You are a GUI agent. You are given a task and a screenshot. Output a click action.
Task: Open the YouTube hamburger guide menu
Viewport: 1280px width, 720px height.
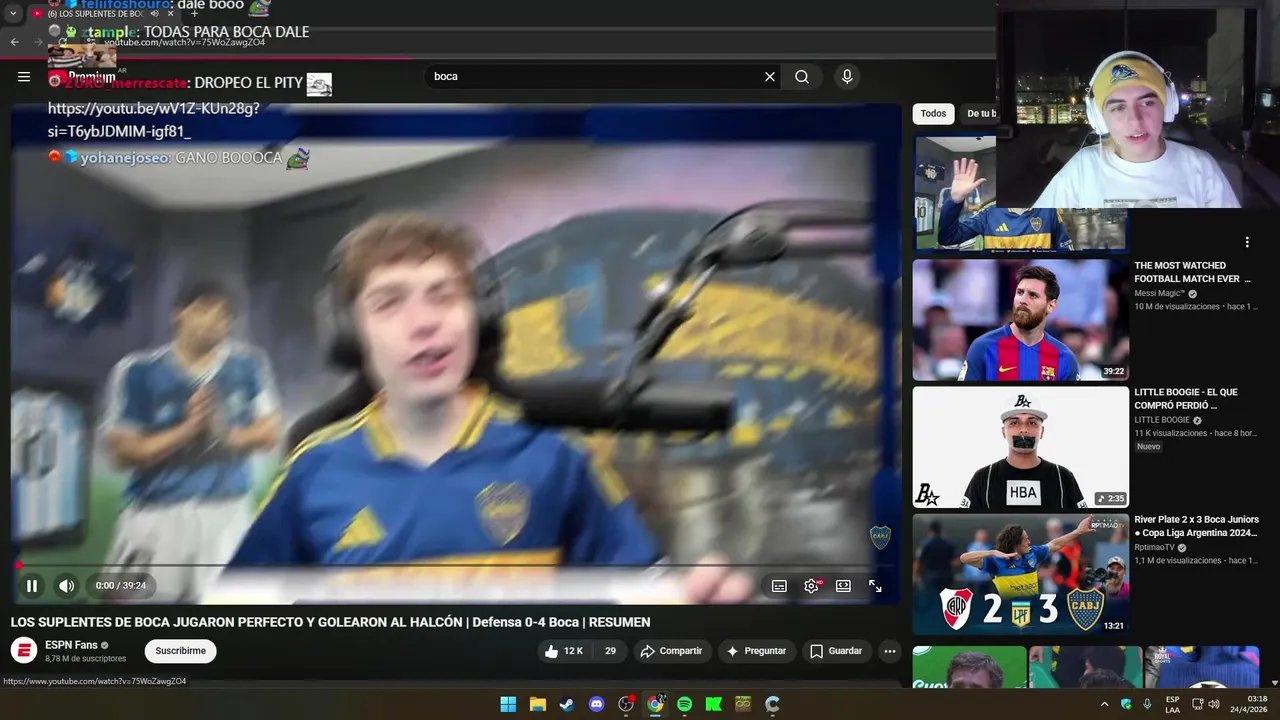point(24,76)
